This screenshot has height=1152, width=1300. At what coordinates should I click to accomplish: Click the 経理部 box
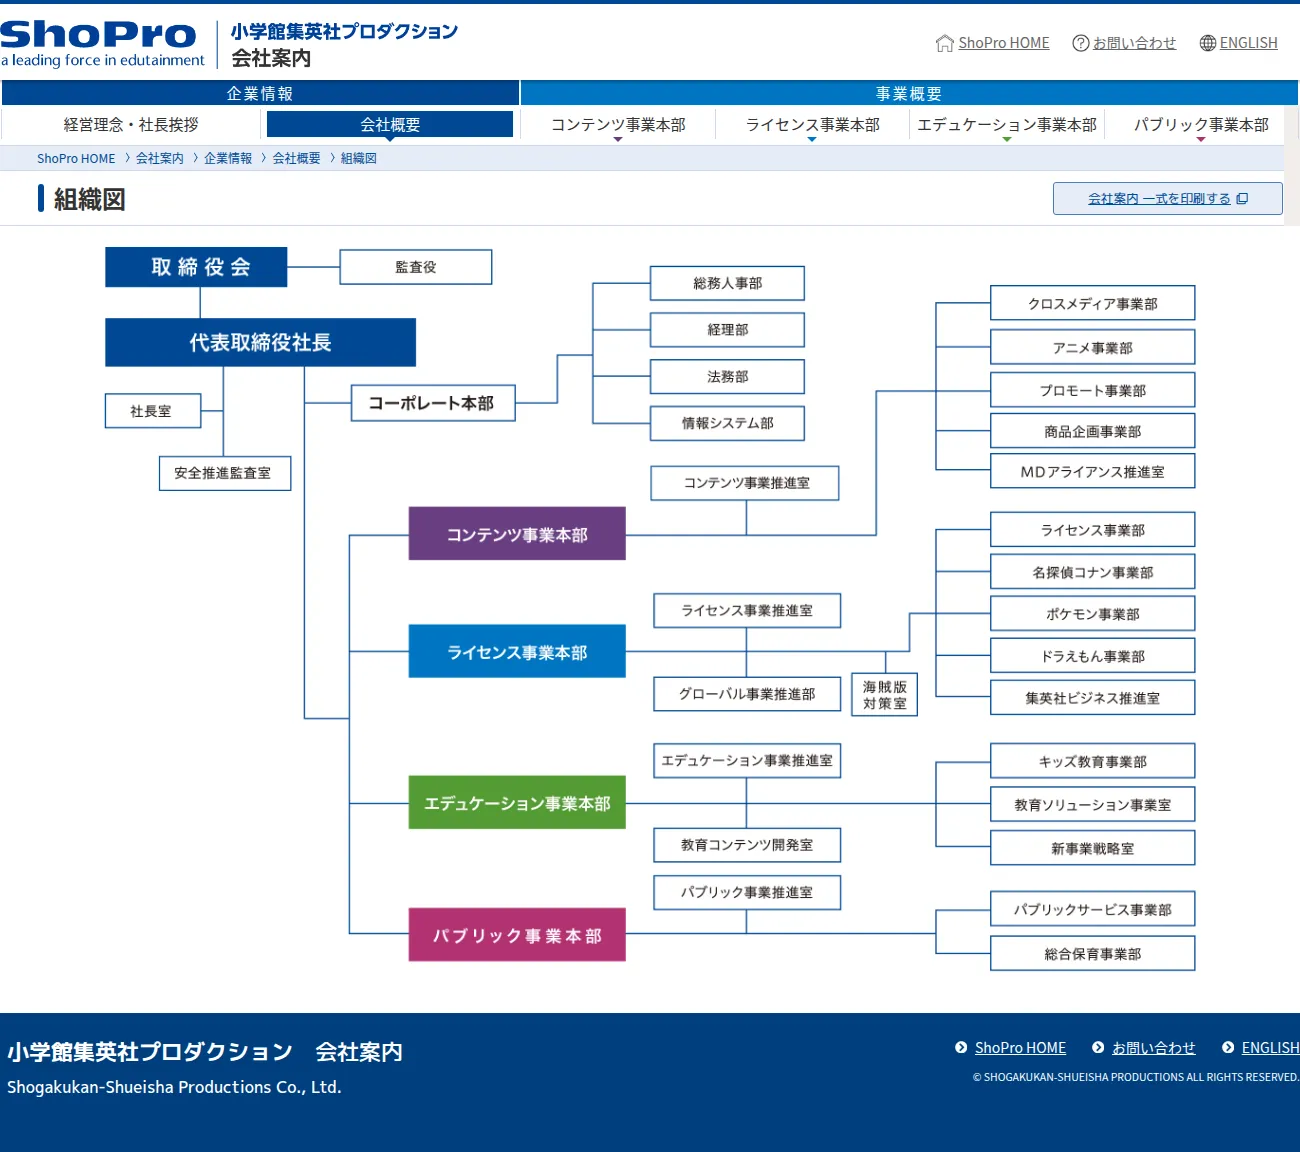(x=727, y=330)
